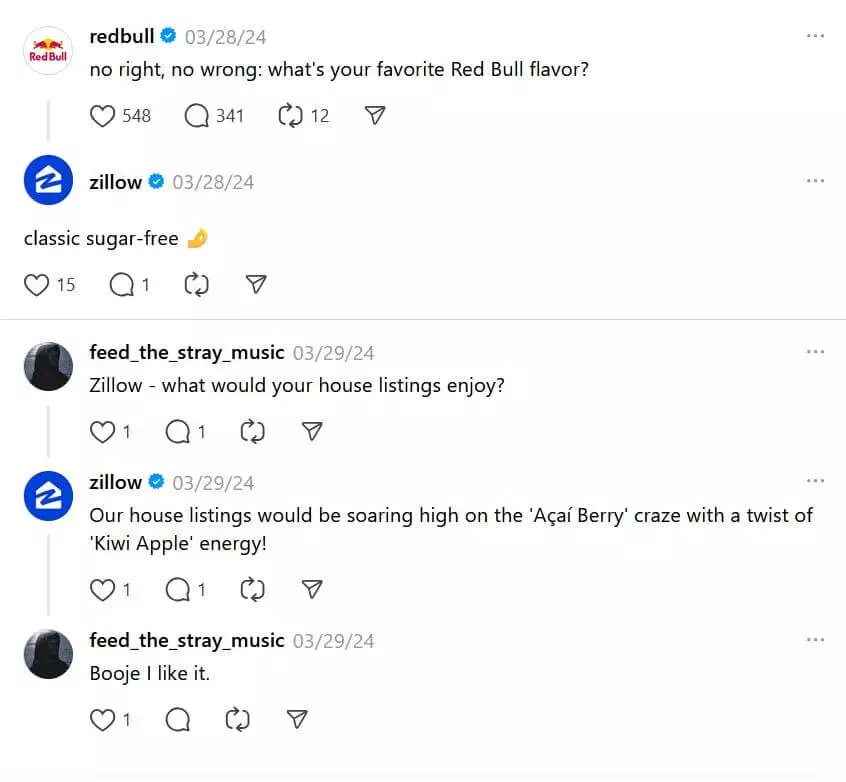The width and height of the screenshot is (846, 782).
Task: Open more options on redbull's post
Action: point(815,35)
